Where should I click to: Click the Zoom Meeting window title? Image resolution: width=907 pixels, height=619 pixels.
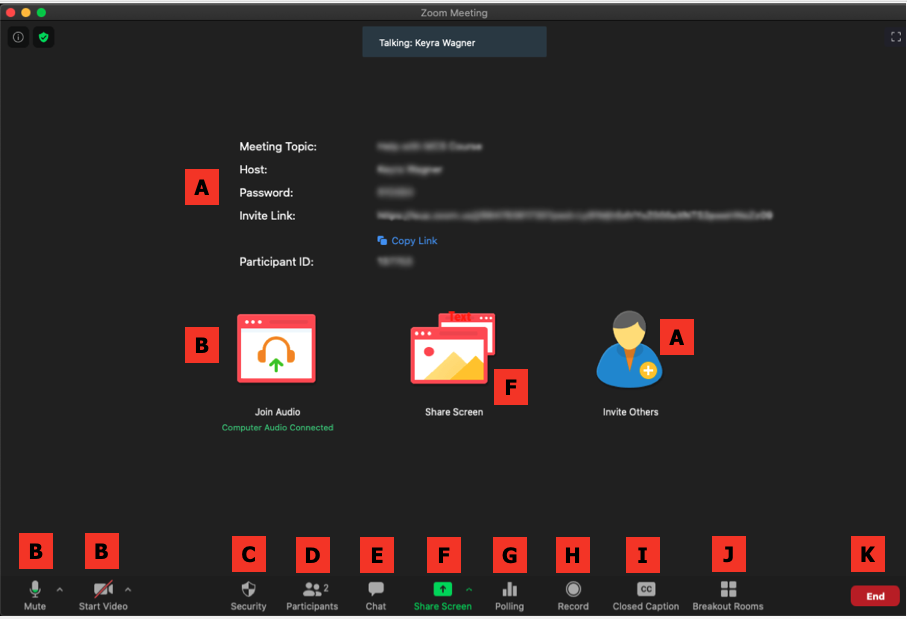pos(454,13)
